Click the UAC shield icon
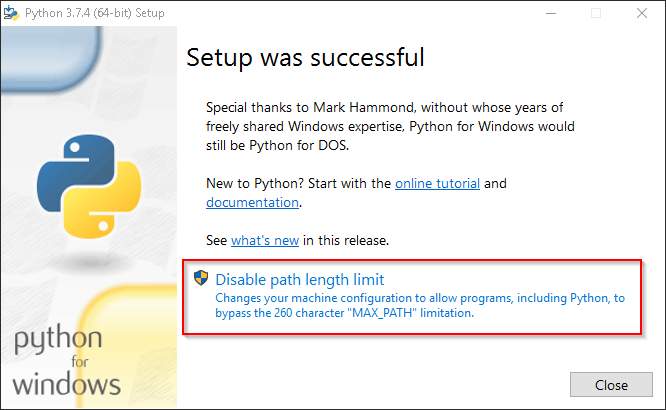This screenshot has height=410, width=666. (200, 279)
